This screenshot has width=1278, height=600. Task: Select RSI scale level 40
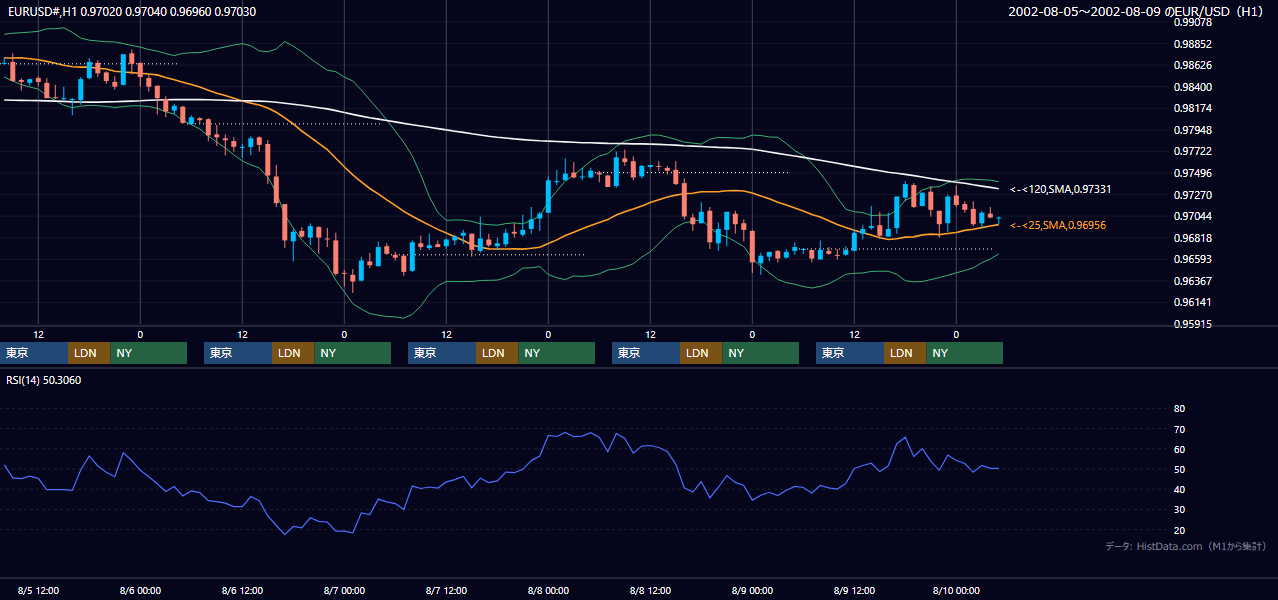click(1179, 489)
